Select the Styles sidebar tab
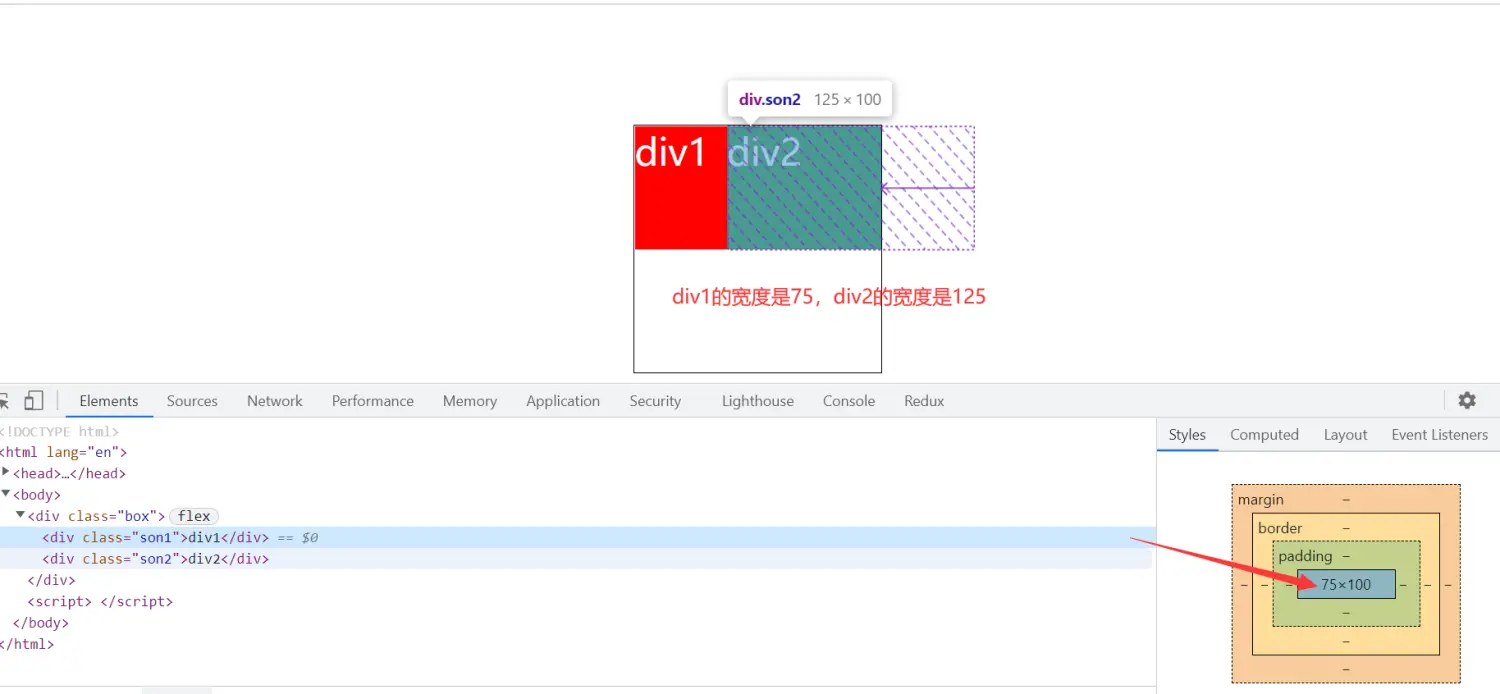The width and height of the screenshot is (1500, 694). point(1187,435)
